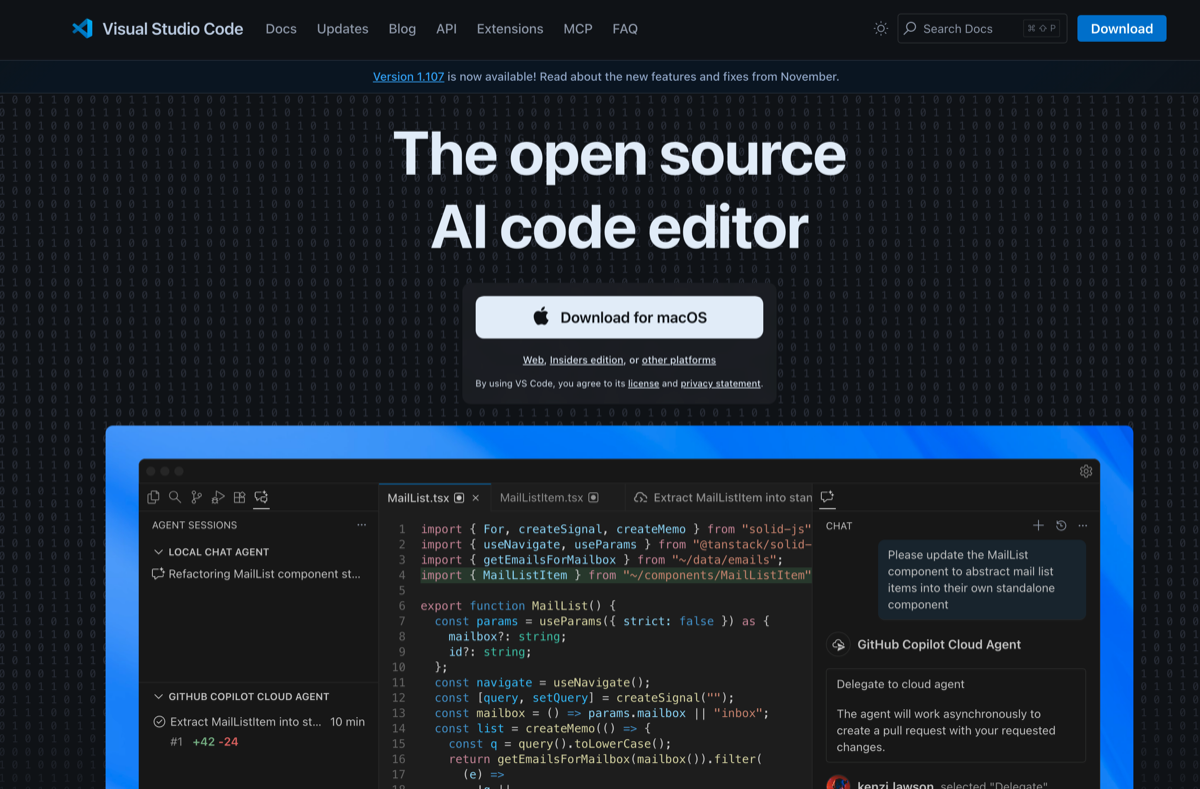Click the Download for macOS button
Screen dimensions: 1200x789
click(619, 316)
